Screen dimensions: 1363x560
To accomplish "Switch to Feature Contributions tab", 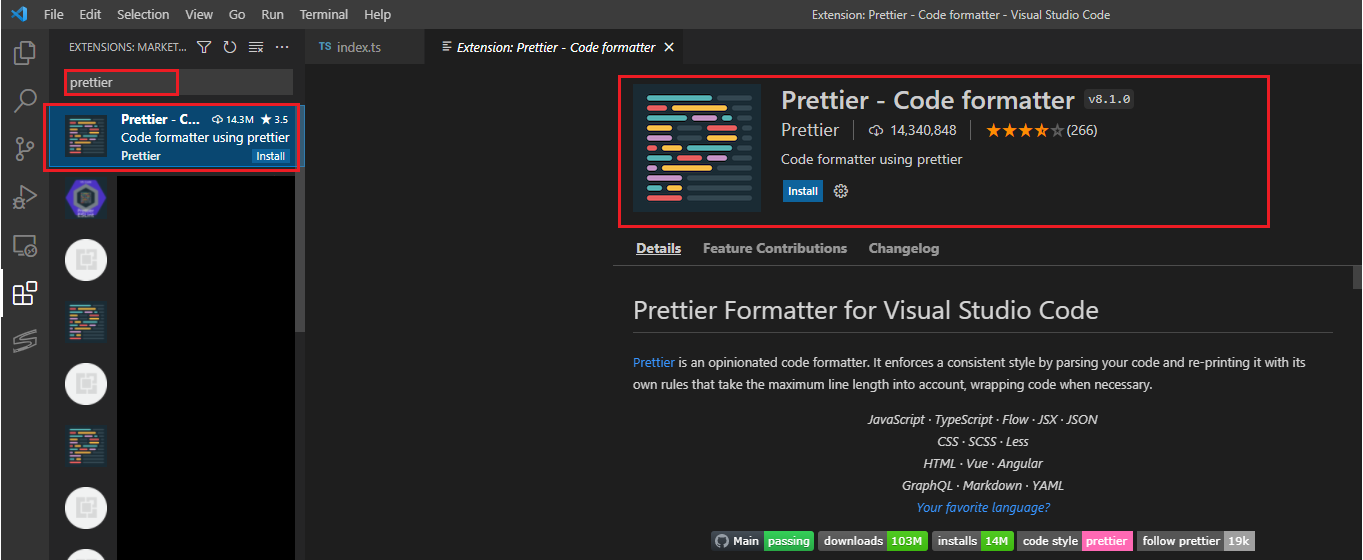I will click(775, 248).
